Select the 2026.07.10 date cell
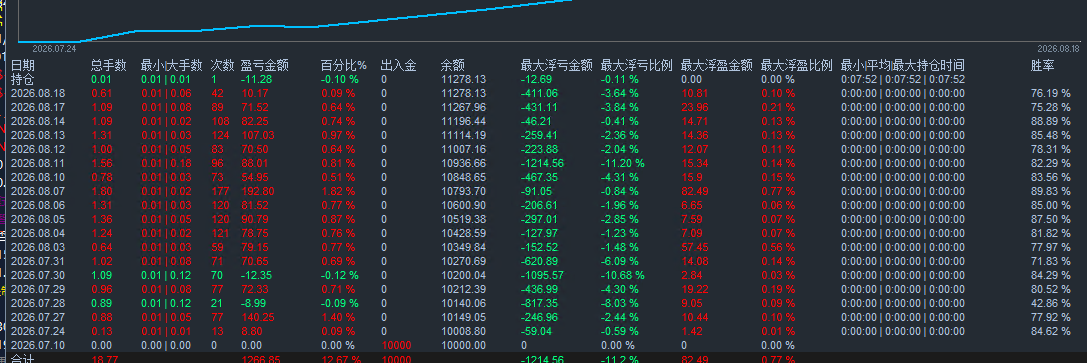 click(39, 345)
